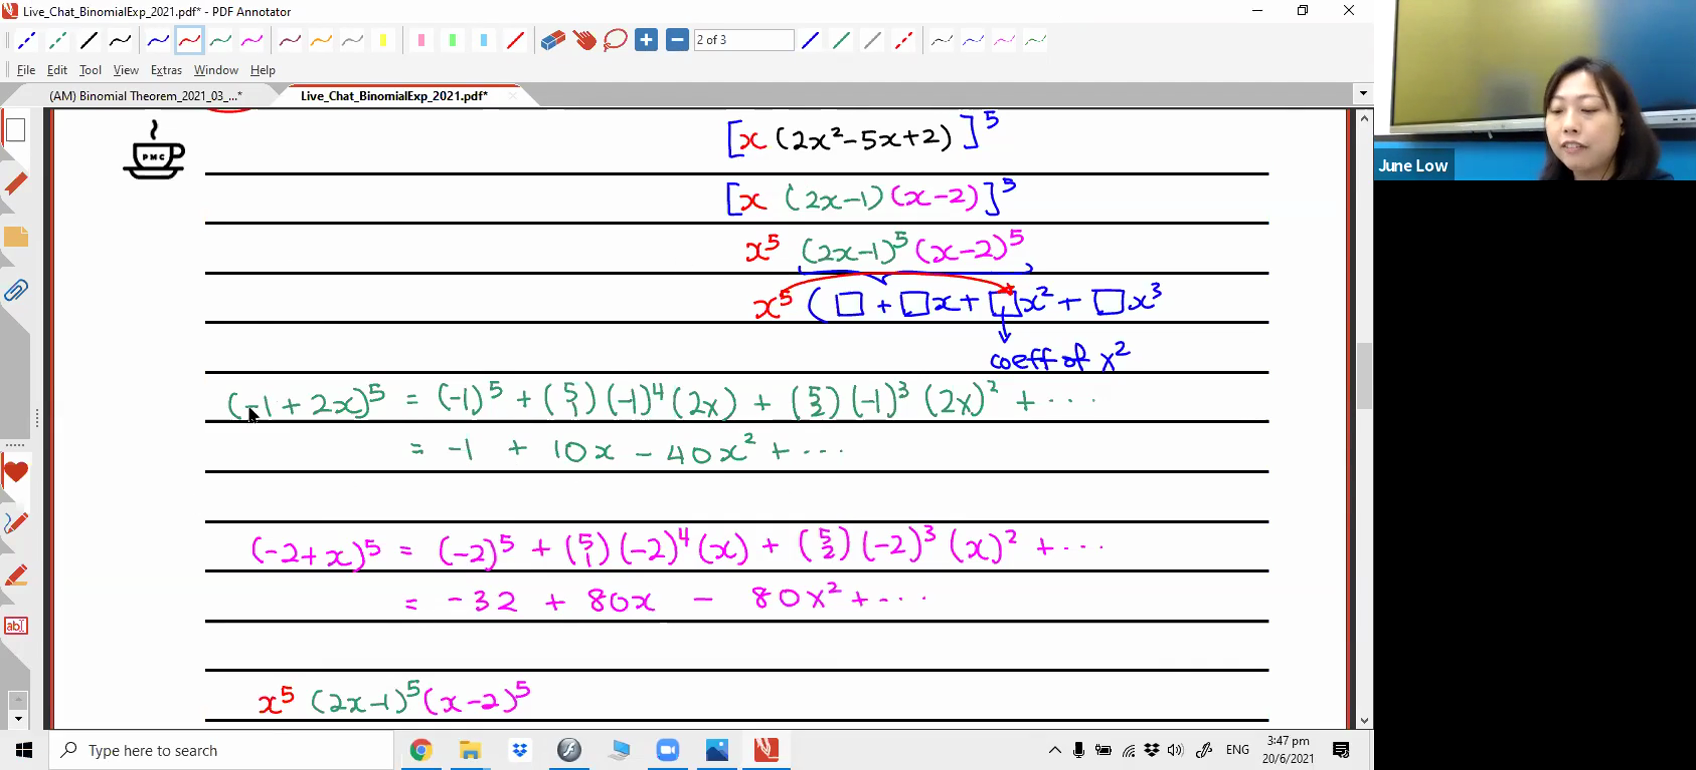
Task: Open Zoom from the taskbar
Action: pos(667,750)
